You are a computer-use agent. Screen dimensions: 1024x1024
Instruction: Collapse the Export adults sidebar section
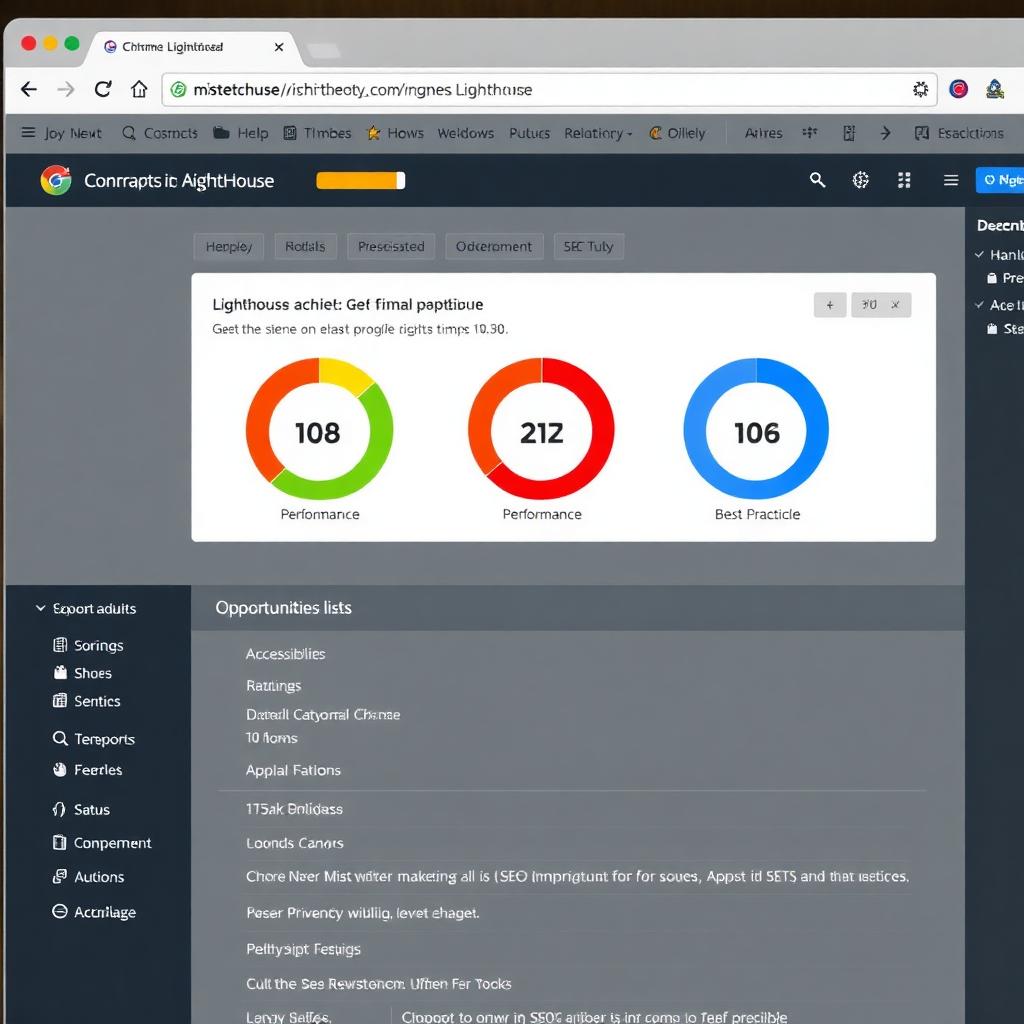[40, 608]
